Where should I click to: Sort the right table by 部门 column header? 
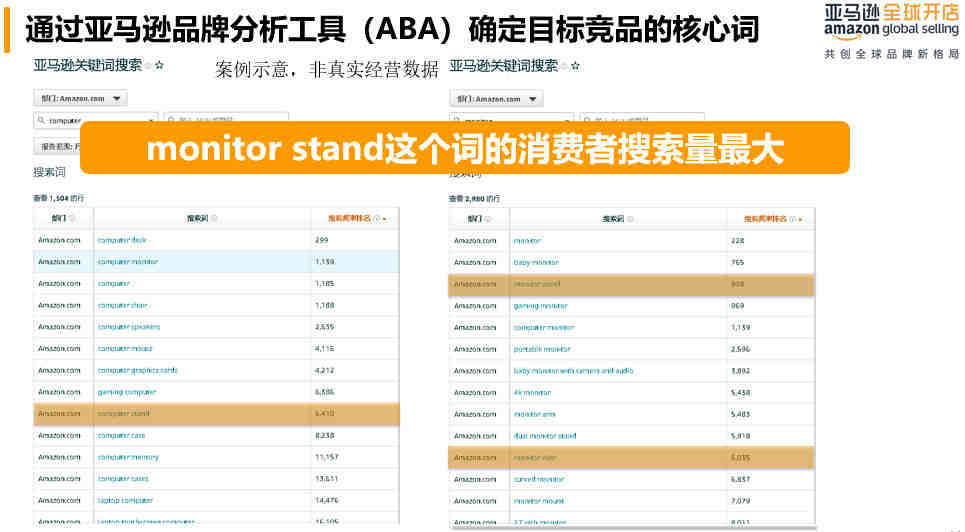click(x=479, y=219)
